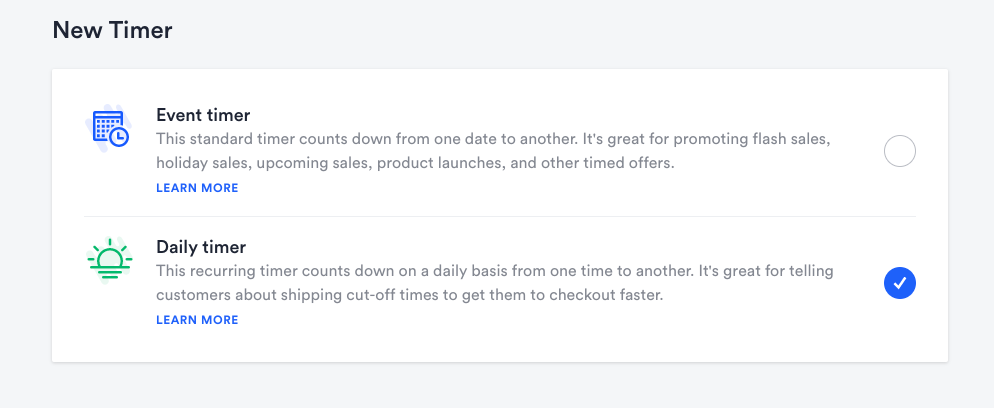The height and width of the screenshot is (408, 994).
Task: Click the Event timer calendar icon
Action: (x=109, y=128)
